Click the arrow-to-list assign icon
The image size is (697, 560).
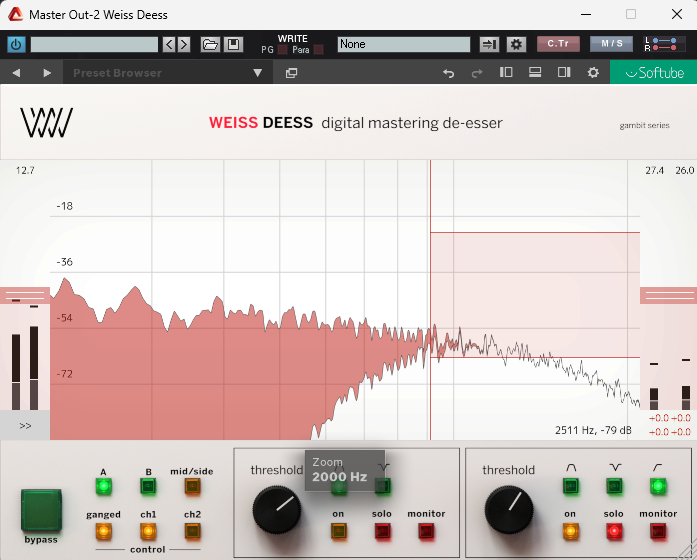(x=489, y=44)
